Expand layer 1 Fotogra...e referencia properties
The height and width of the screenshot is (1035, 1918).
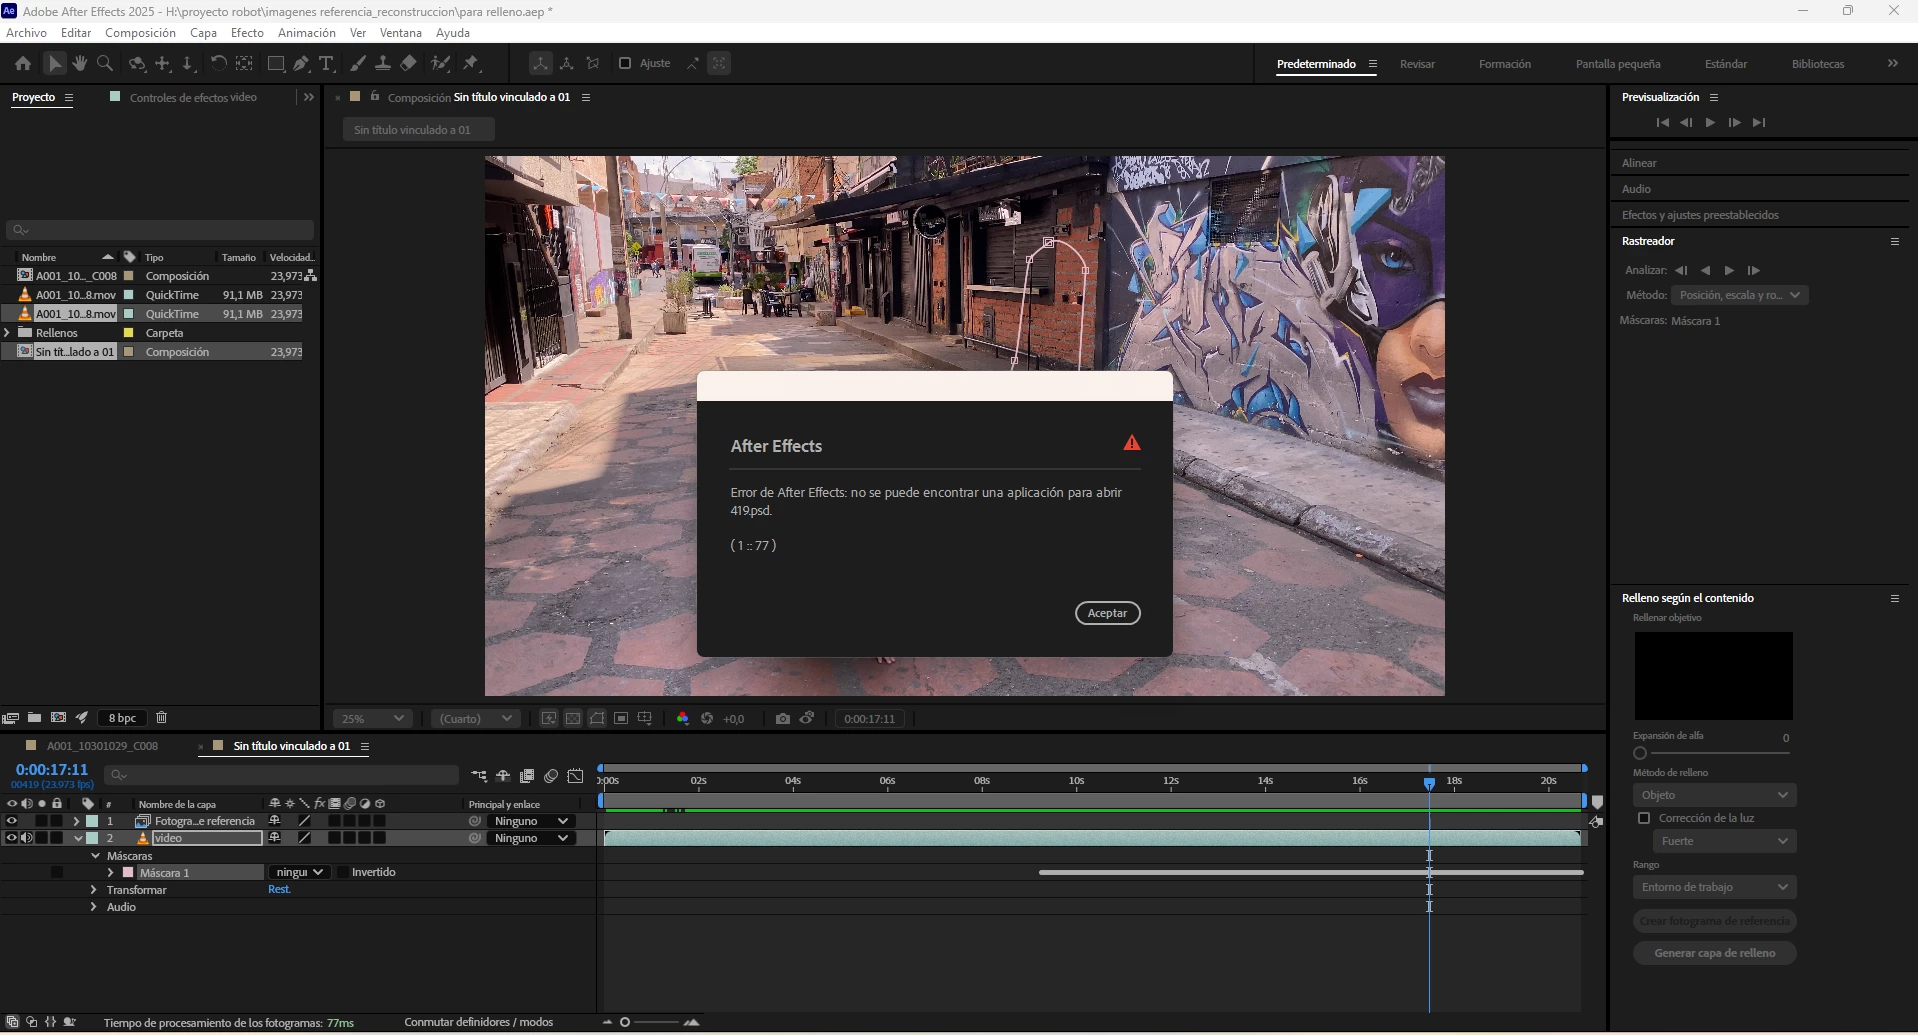(x=77, y=821)
